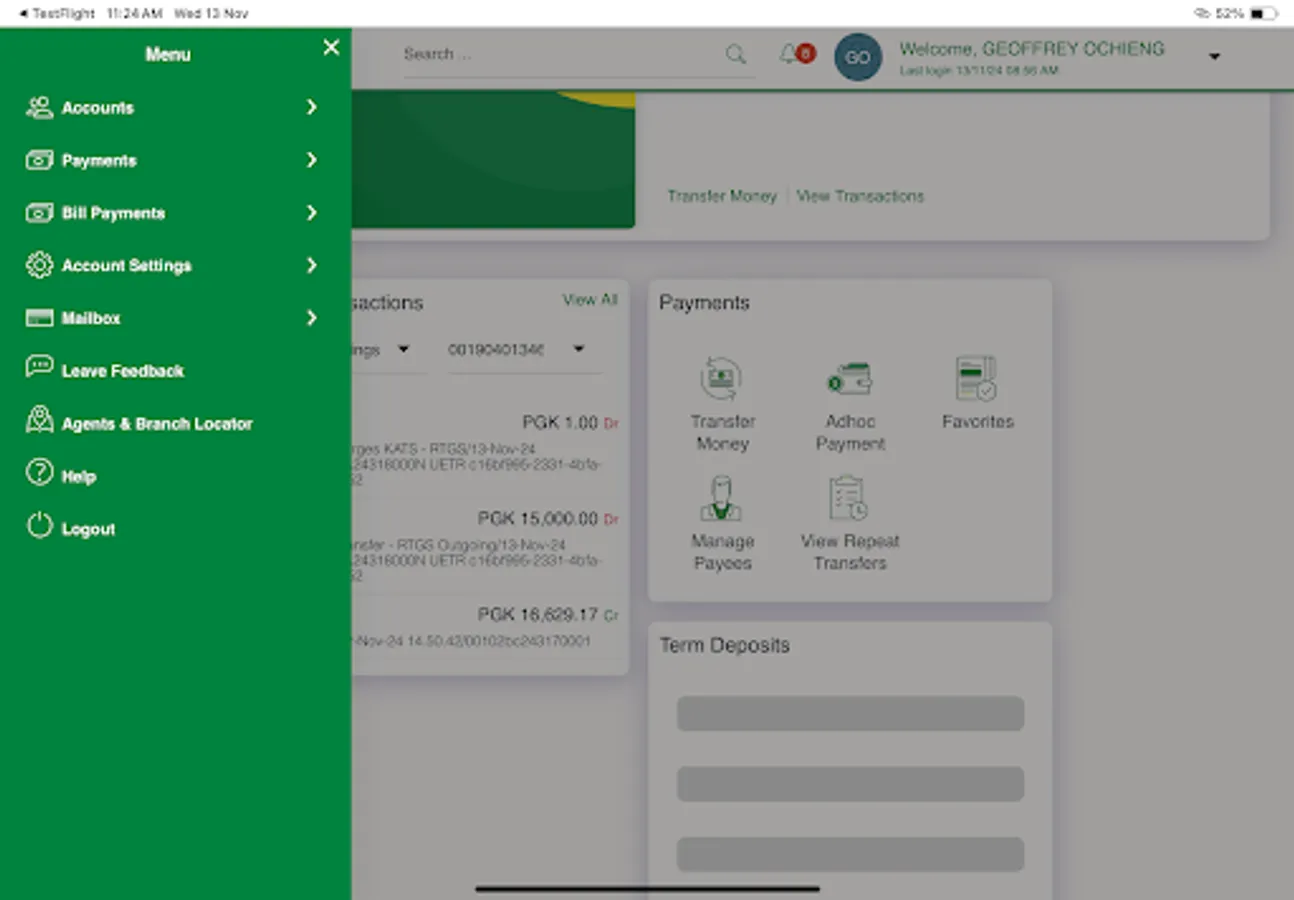The image size is (1294, 900).
Task: Expand the Accounts menu section
Action: click(96, 107)
